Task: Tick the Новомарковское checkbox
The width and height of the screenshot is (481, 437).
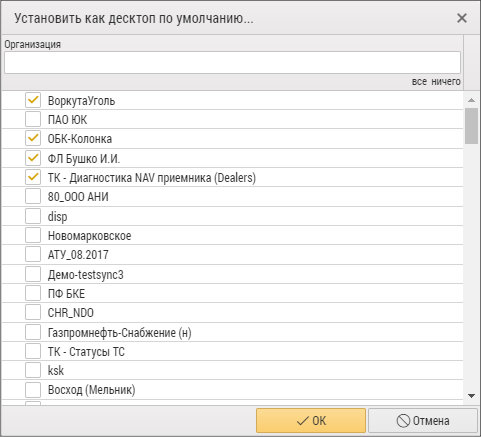Action: point(33,235)
